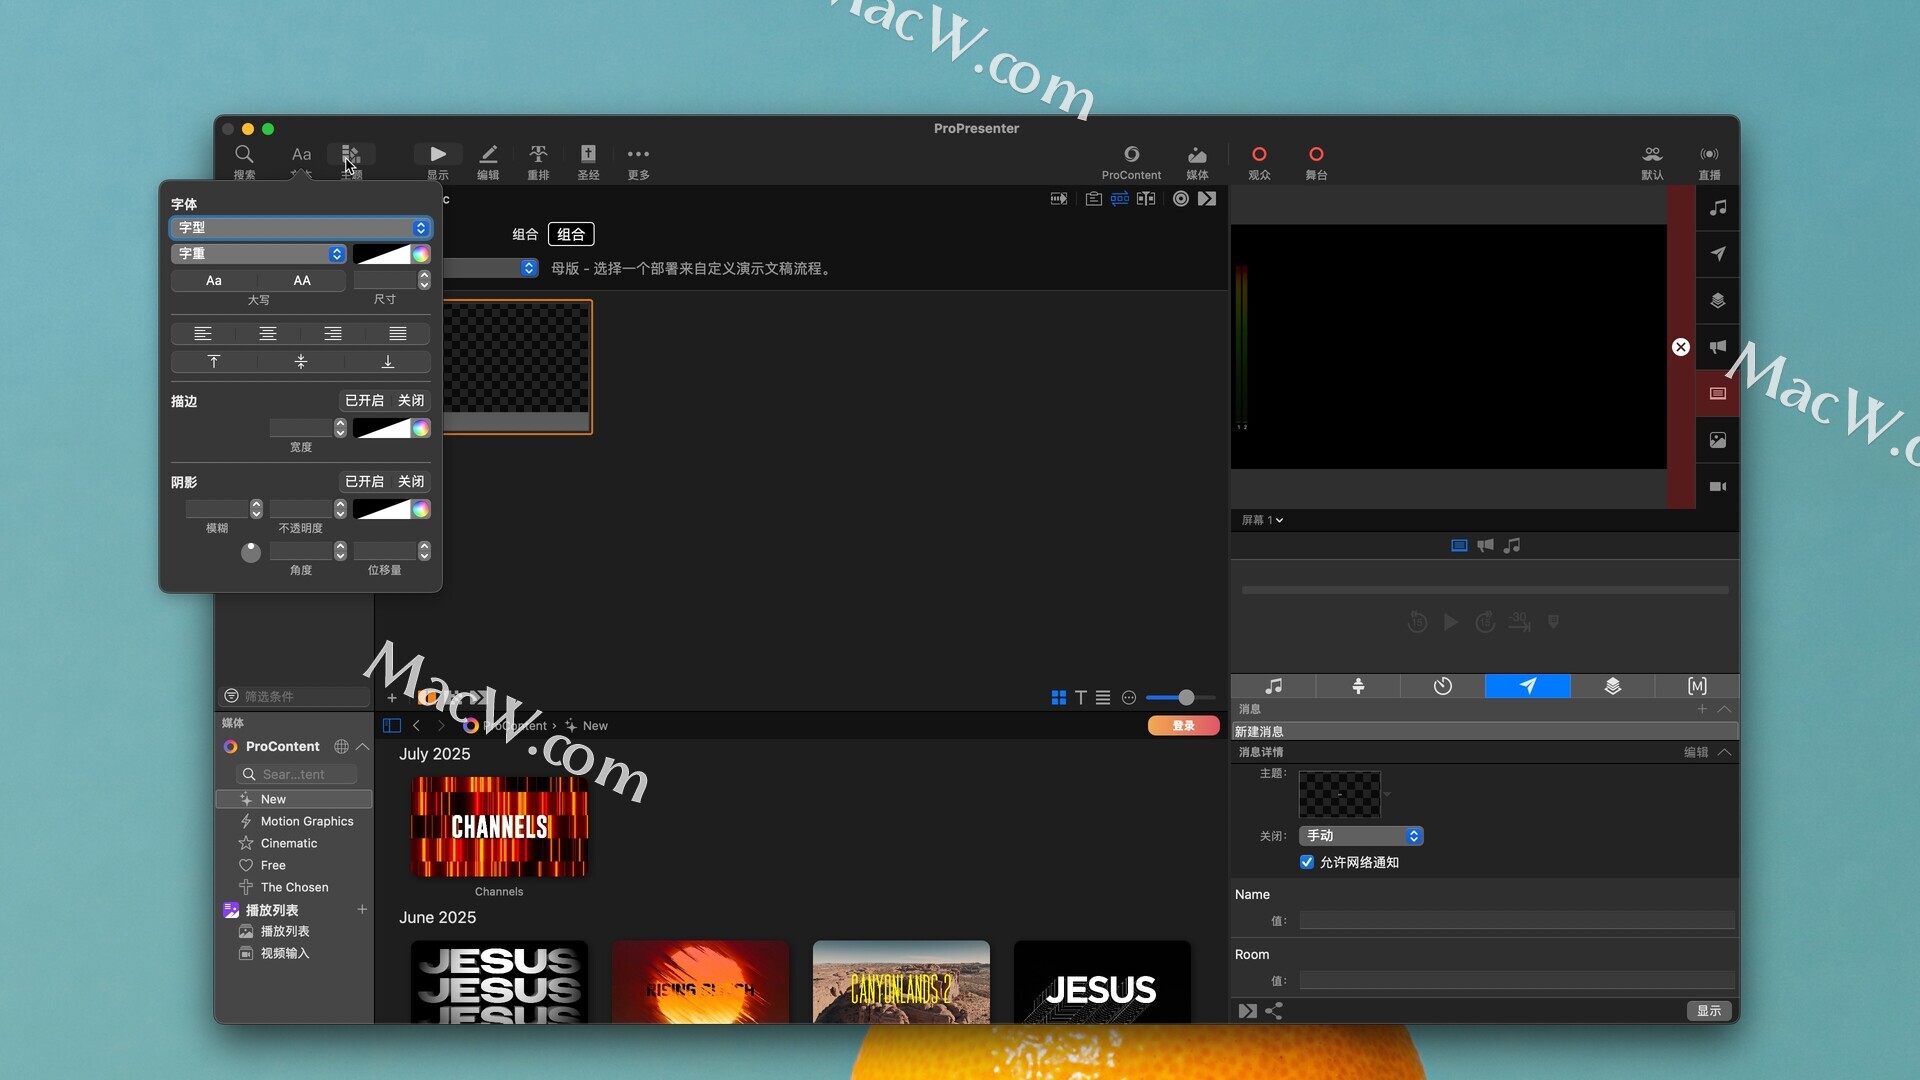This screenshot has height=1080, width=1920.
Task: Adjust the shadow angle knob
Action: coord(251,552)
